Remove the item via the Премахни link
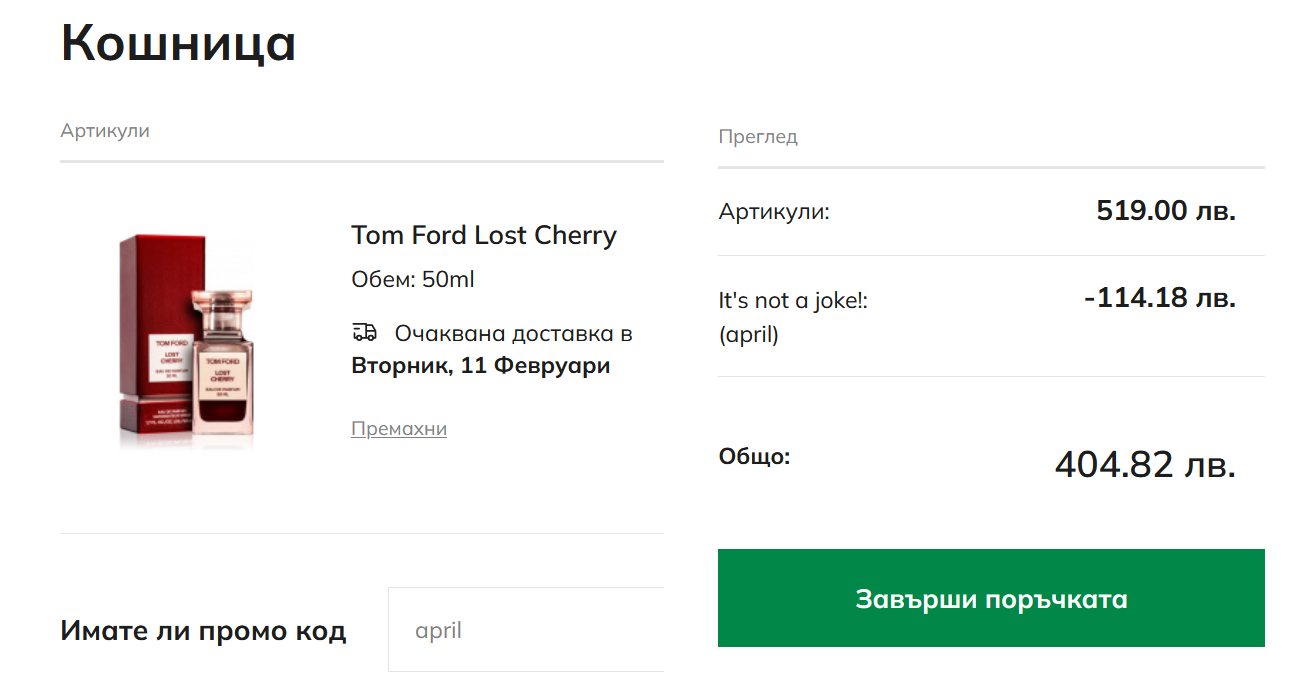Image resolution: width=1296 pixels, height=697 pixels. [x=399, y=429]
